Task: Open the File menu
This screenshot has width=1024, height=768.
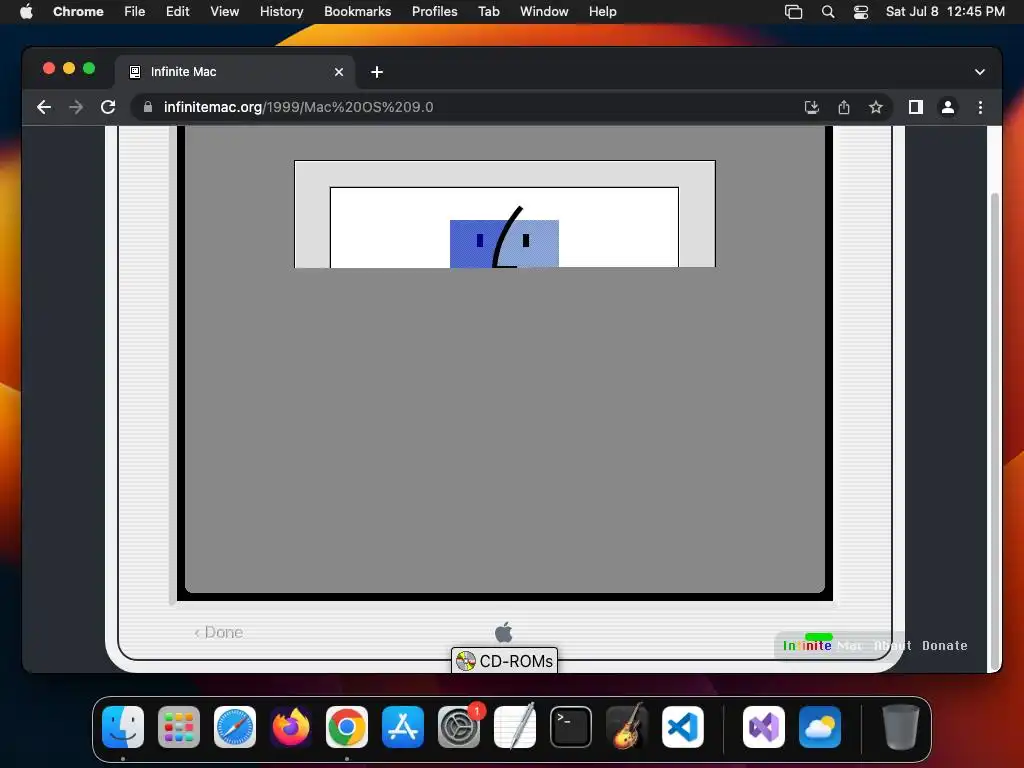Action: point(135,11)
